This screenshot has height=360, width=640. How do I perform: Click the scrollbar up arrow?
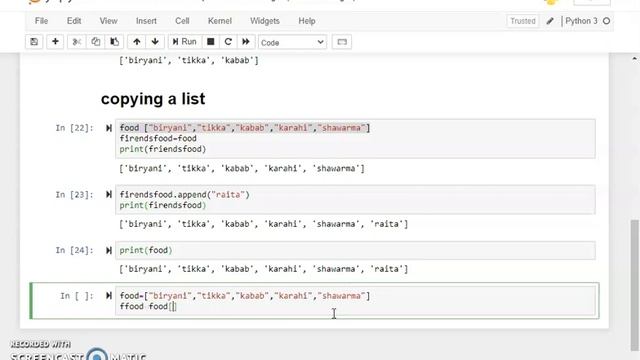[634, 59]
